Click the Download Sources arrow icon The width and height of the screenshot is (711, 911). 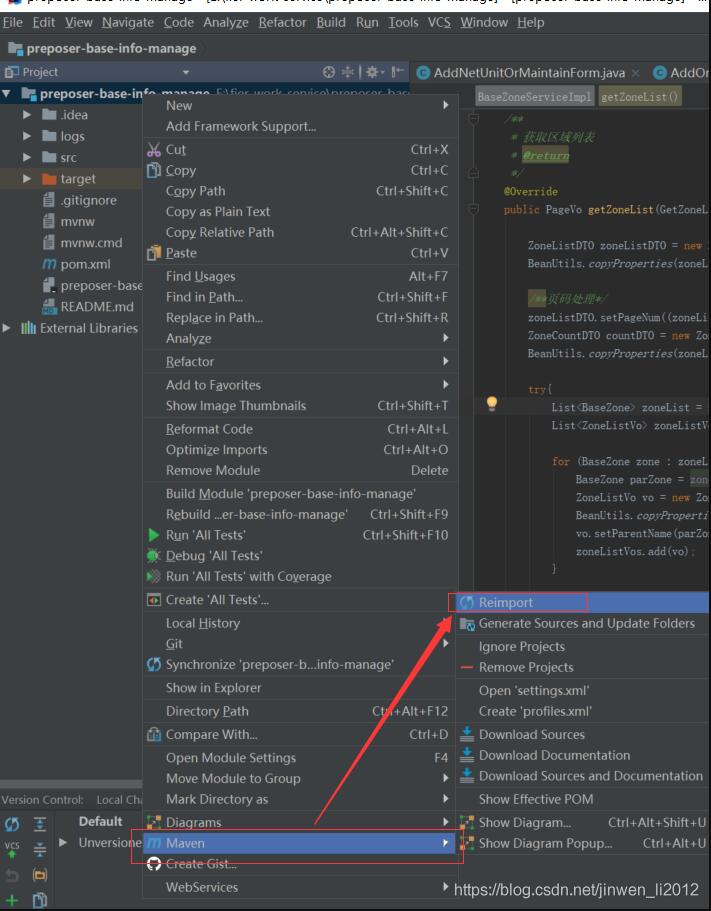coord(466,734)
